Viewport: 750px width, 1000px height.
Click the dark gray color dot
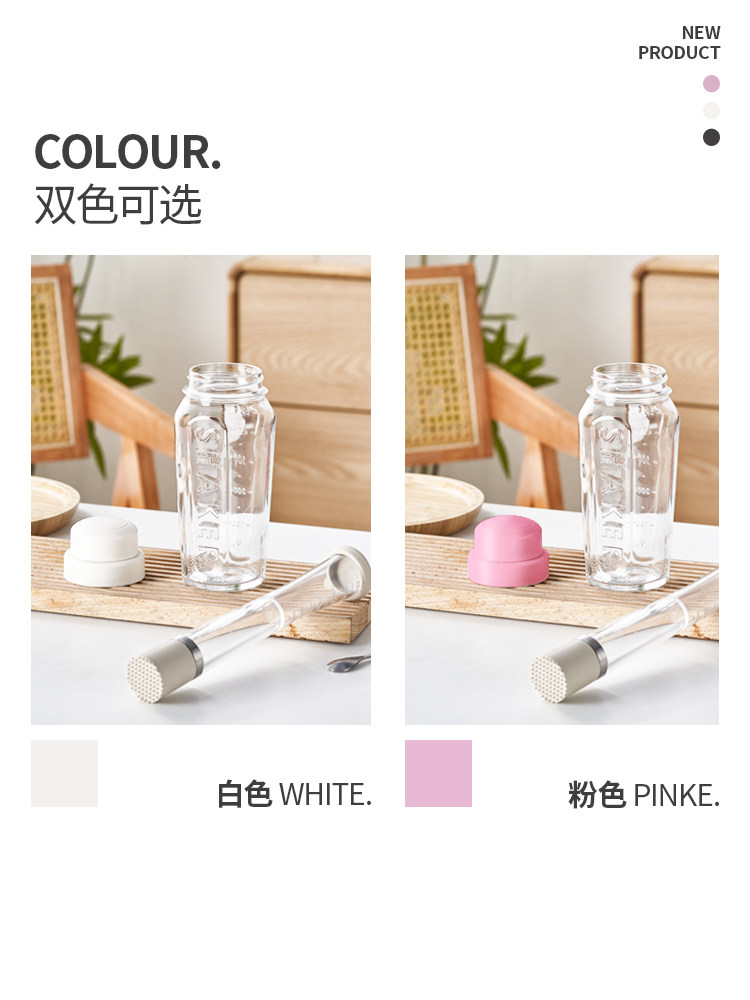point(711,137)
